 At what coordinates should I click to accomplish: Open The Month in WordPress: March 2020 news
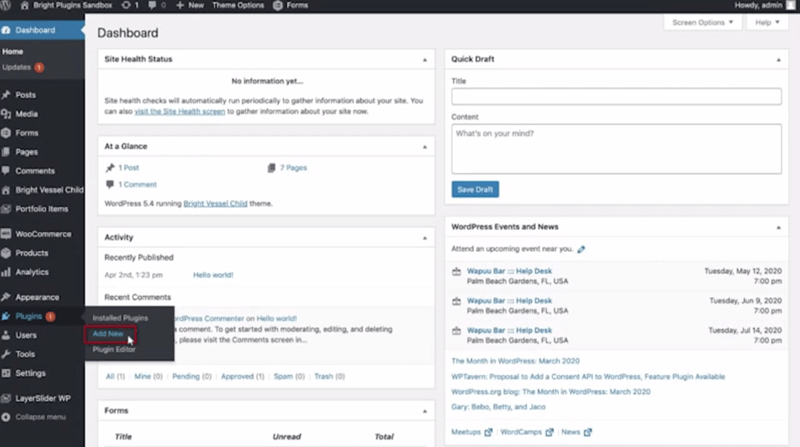pyautogui.click(x=515, y=361)
